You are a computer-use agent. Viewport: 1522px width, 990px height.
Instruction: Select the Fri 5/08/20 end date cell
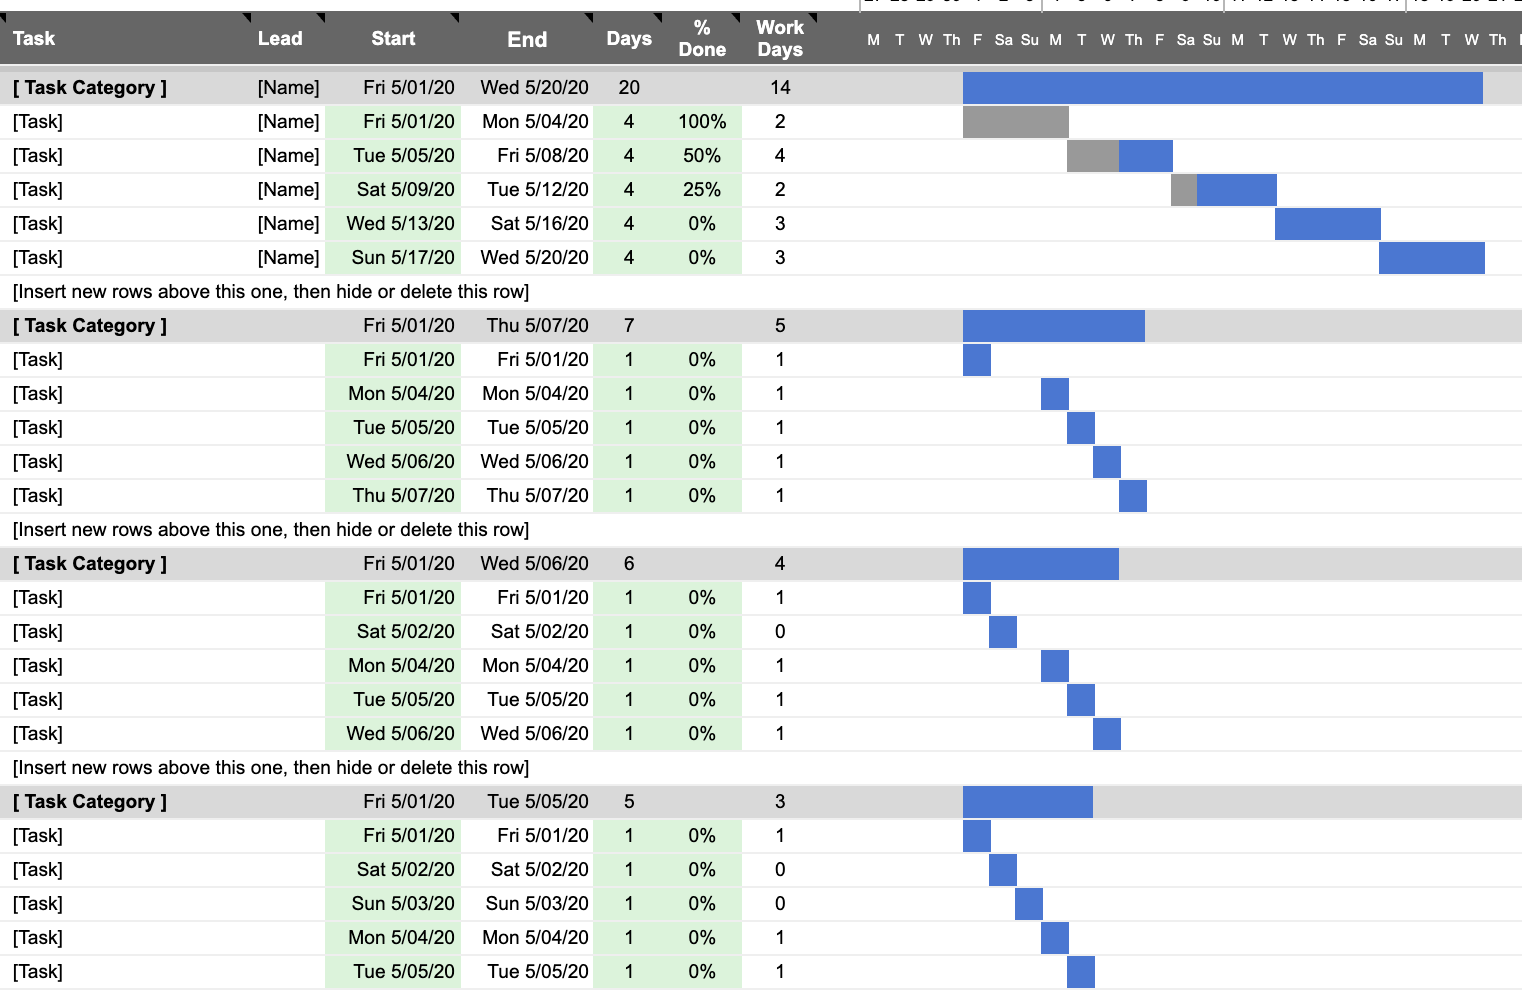542,156
